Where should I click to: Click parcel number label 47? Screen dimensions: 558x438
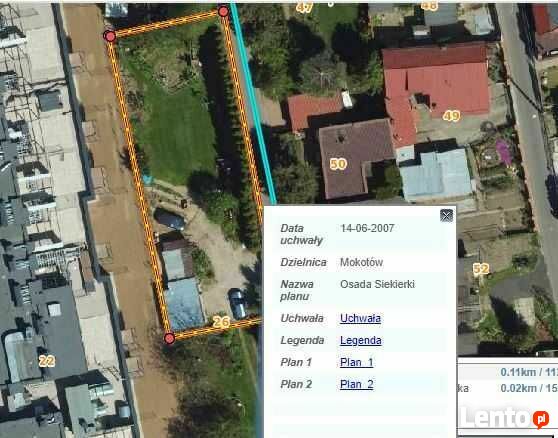point(304,7)
